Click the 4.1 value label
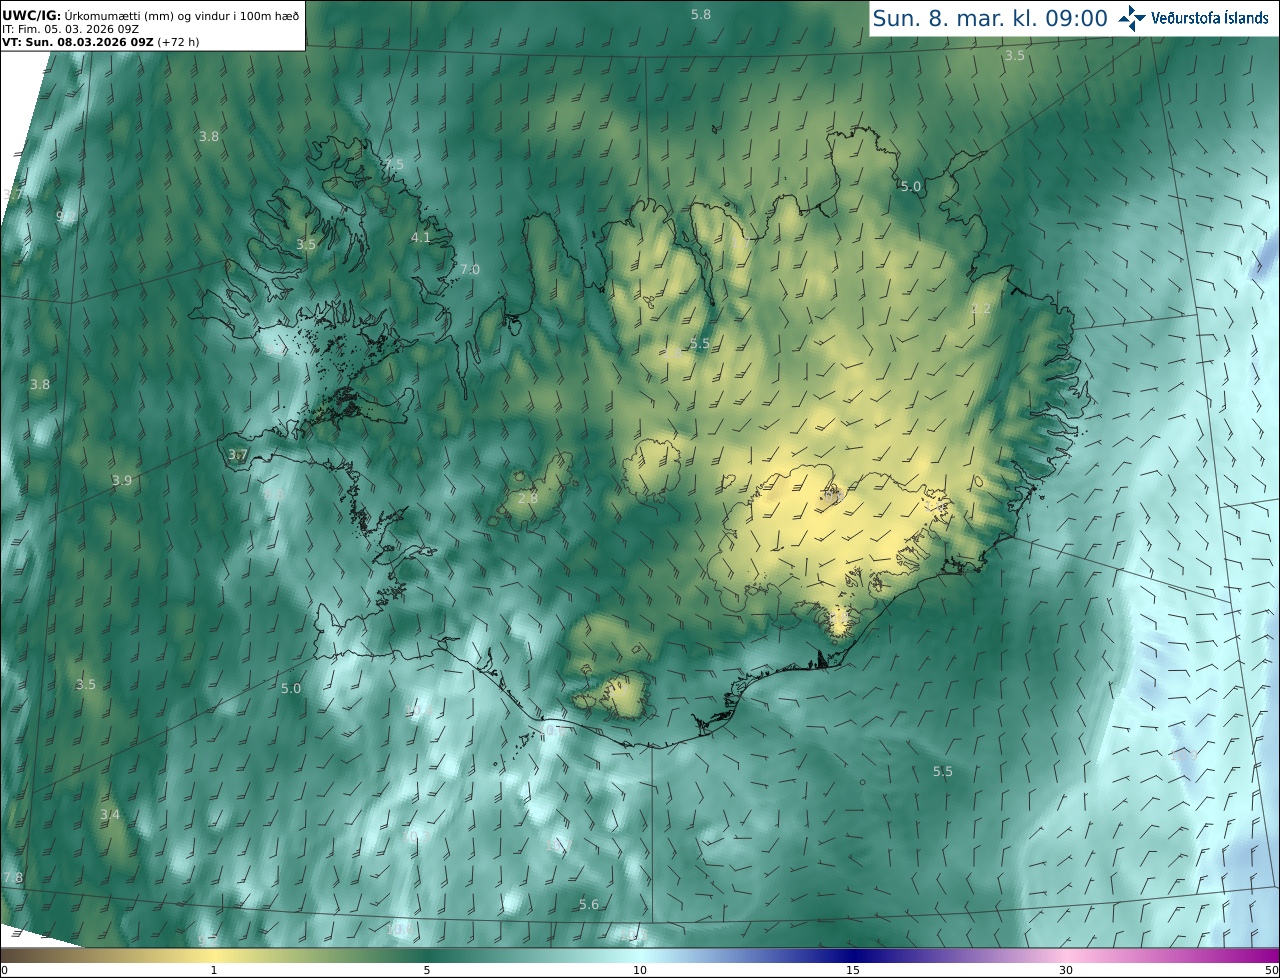The height and width of the screenshot is (978, 1280). (x=421, y=237)
